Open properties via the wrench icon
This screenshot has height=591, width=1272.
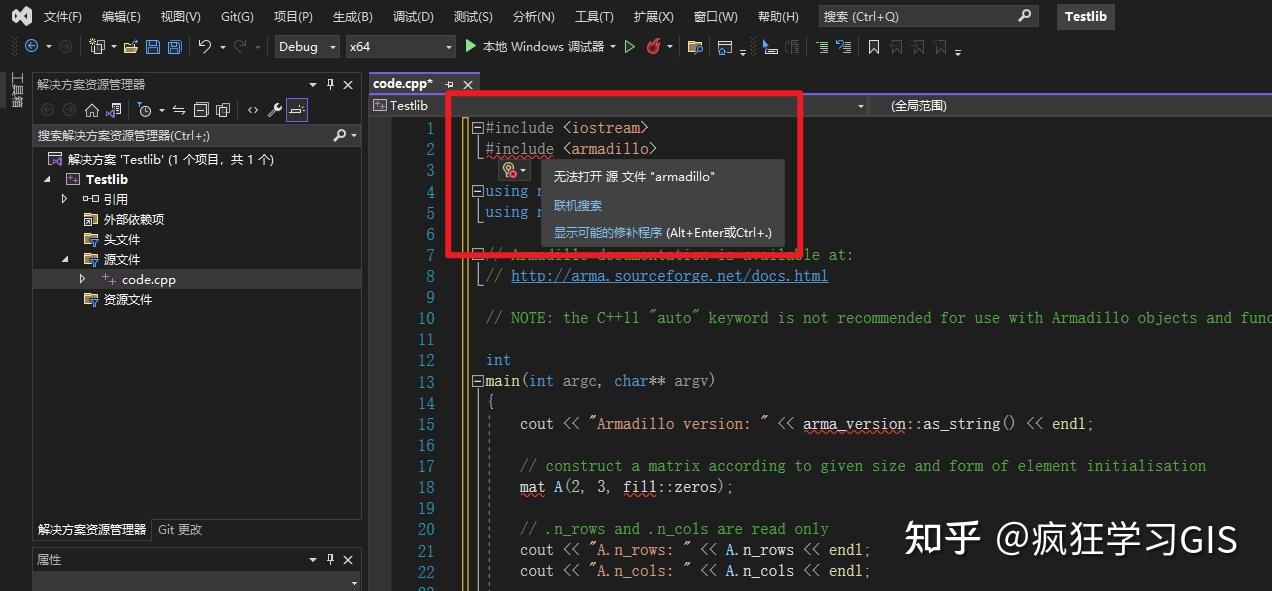coord(275,110)
